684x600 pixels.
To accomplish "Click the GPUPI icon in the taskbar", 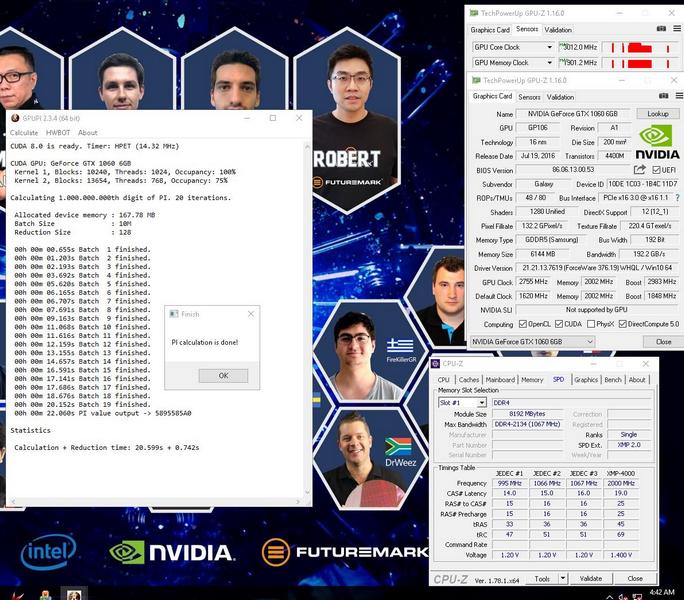I will [x=73, y=595].
